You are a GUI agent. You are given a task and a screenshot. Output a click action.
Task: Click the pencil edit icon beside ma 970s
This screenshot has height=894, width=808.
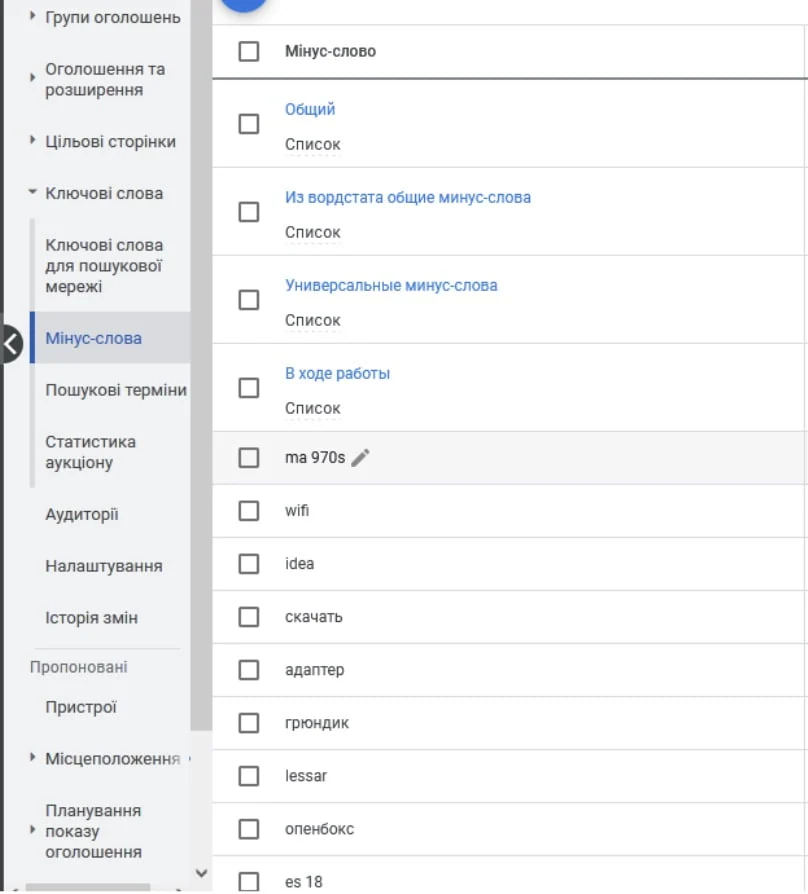tap(360, 458)
